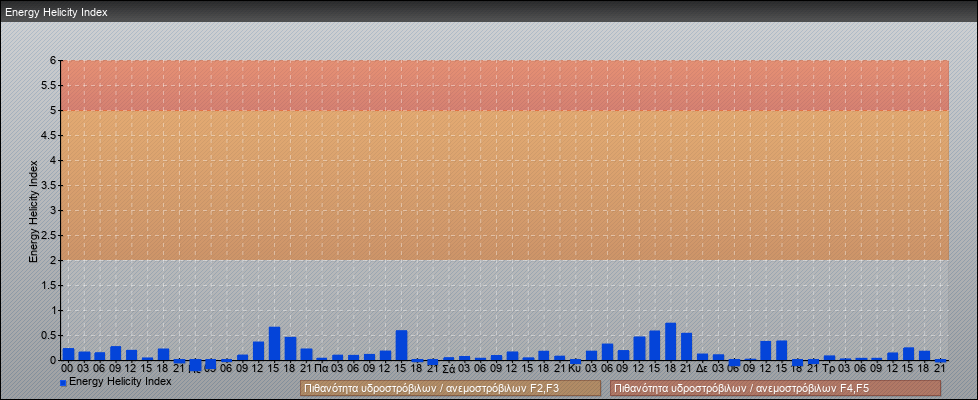Click the y-axis value 4.5
The image size is (978, 400).
[x=50, y=135]
